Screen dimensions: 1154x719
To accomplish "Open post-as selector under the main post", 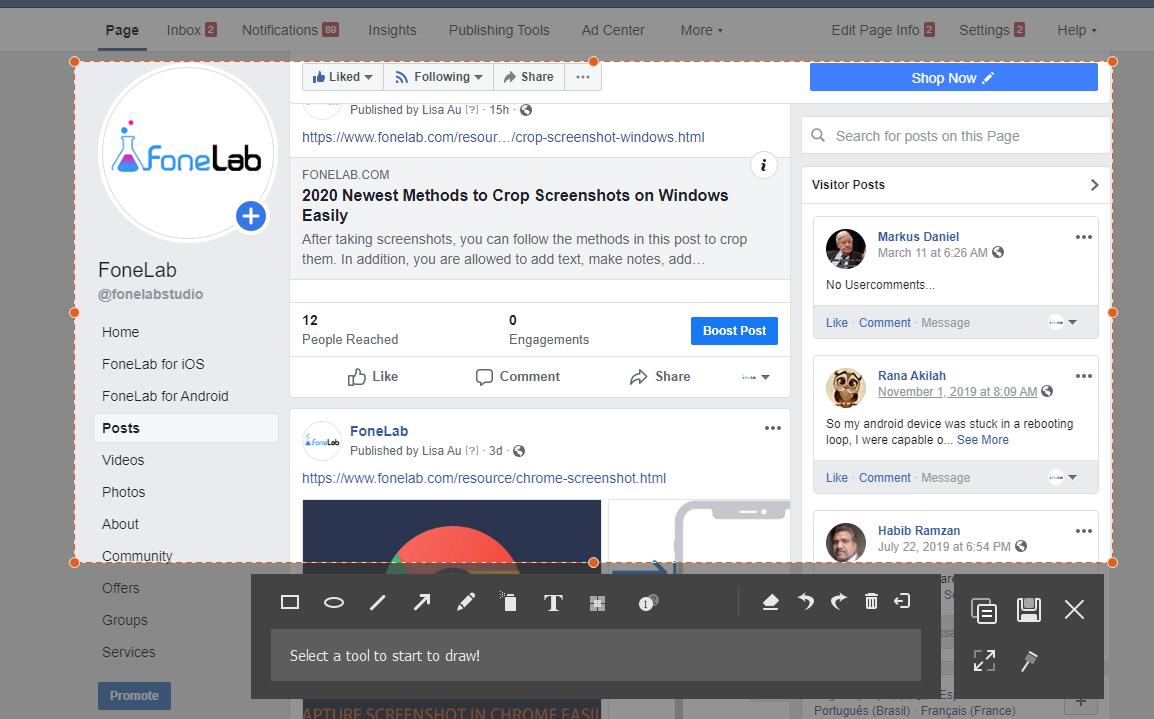I will [756, 377].
